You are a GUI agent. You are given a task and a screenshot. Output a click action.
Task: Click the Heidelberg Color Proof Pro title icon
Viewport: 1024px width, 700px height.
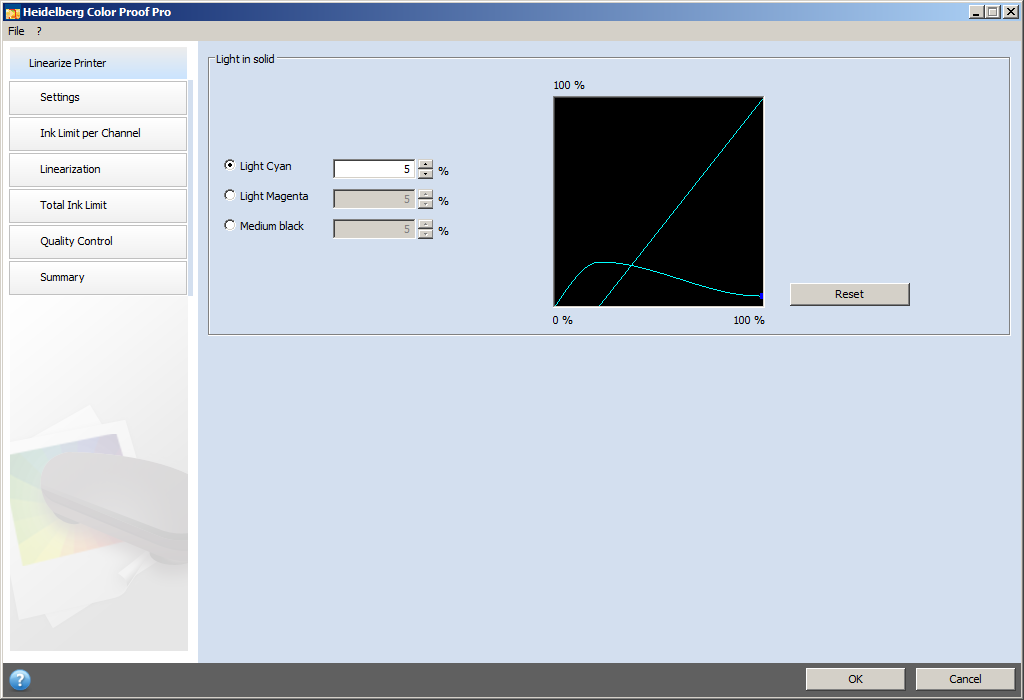point(12,12)
